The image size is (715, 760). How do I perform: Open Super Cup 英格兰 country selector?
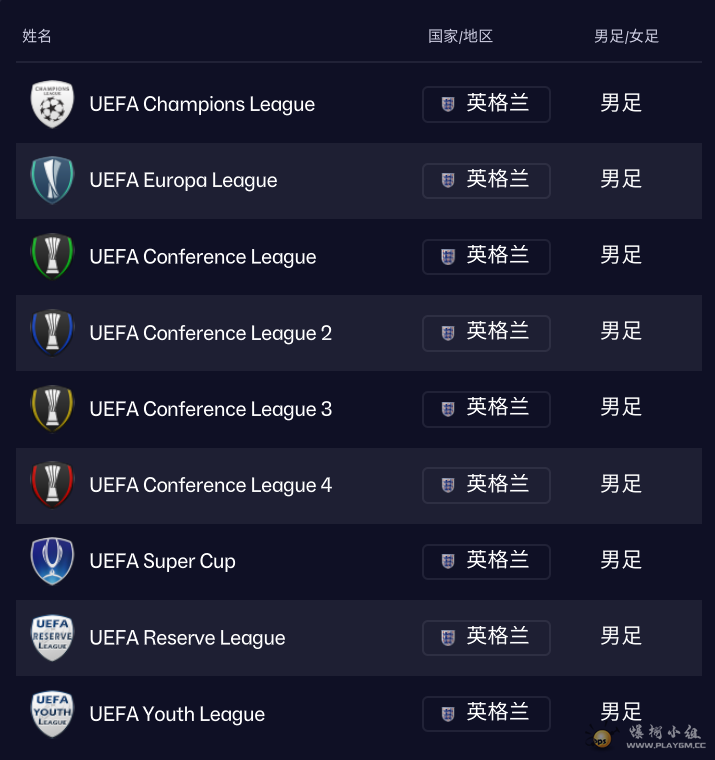[x=486, y=561]
